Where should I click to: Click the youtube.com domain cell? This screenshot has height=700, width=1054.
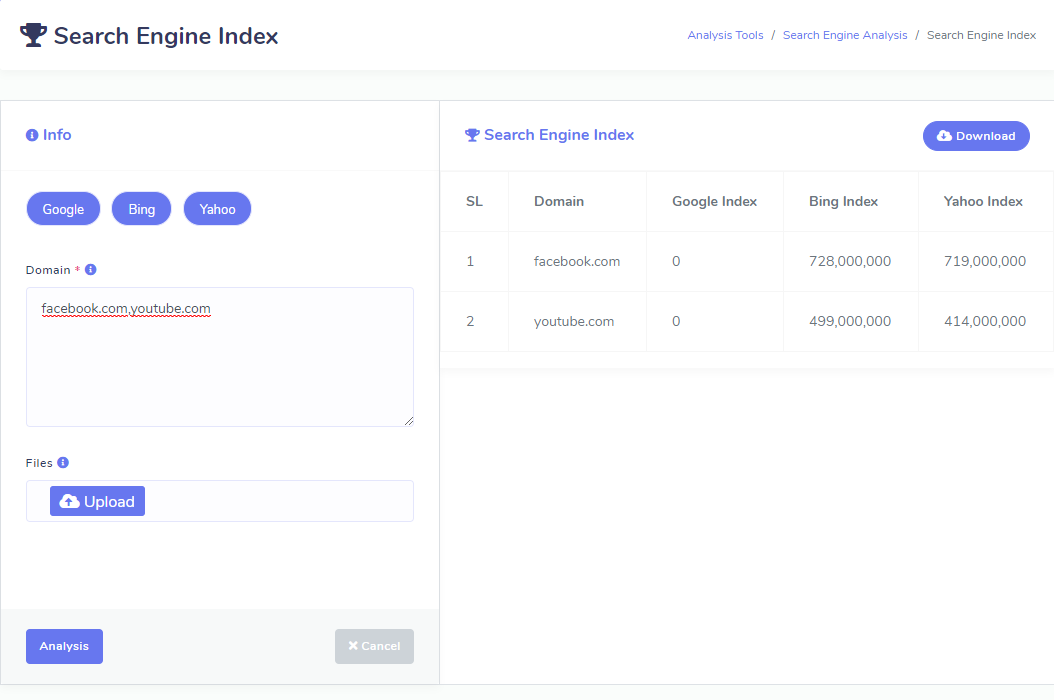click(574, 321)
